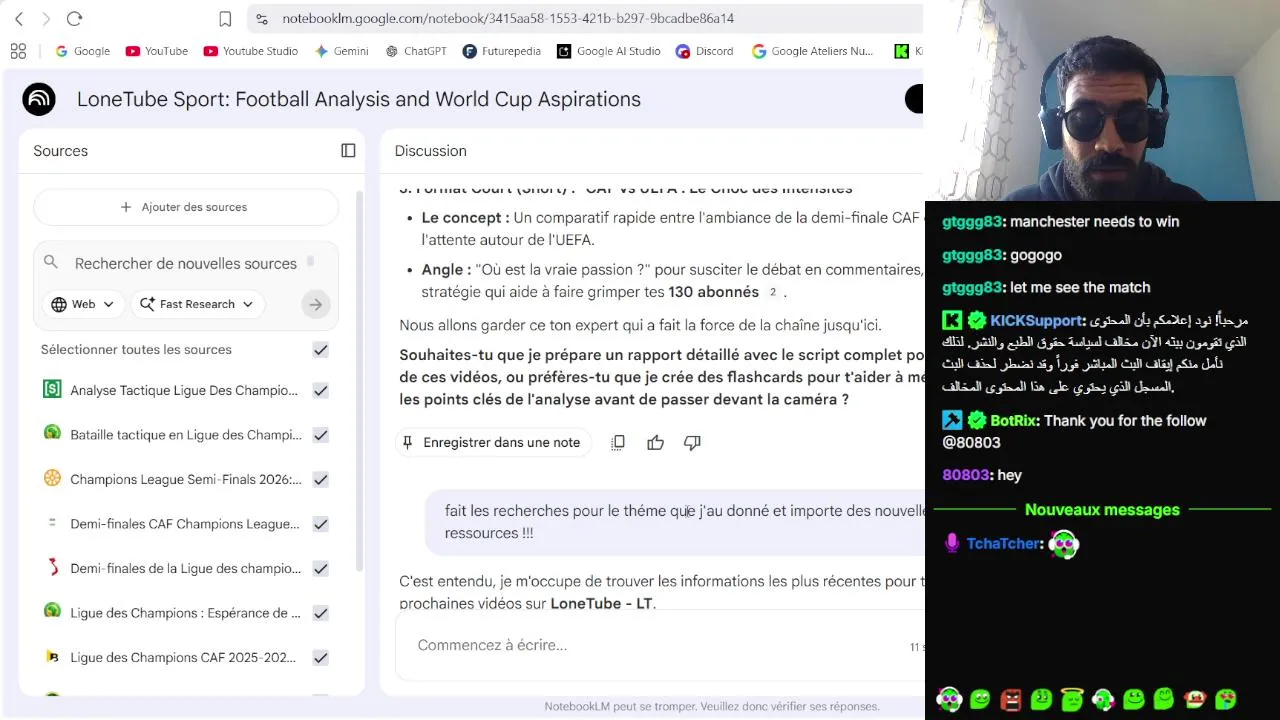Uncheck the Ligue des Champions : Espérance de ... source
Image resolution: width=1280 pixels, height=720 pixels.
coord(320,613)
